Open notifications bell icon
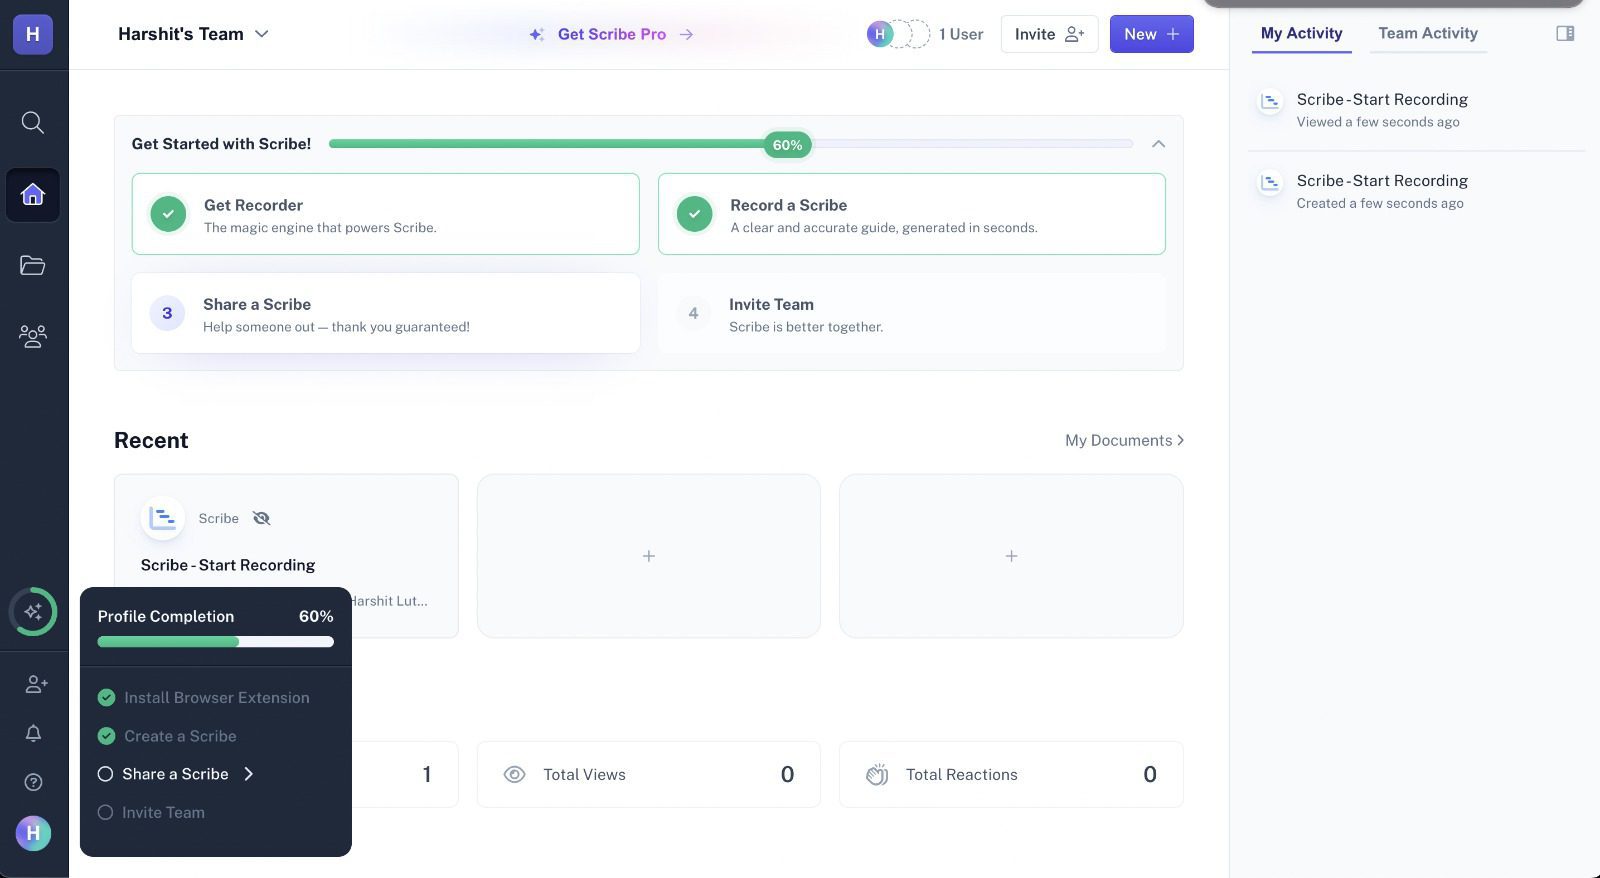Viewport: 1600px width, 878px height. tap(33, 733)
